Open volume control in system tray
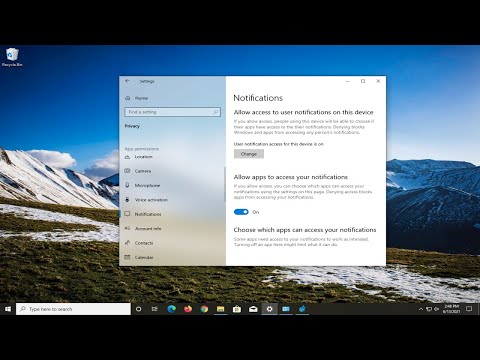The image size is (480, 360). 436,309
